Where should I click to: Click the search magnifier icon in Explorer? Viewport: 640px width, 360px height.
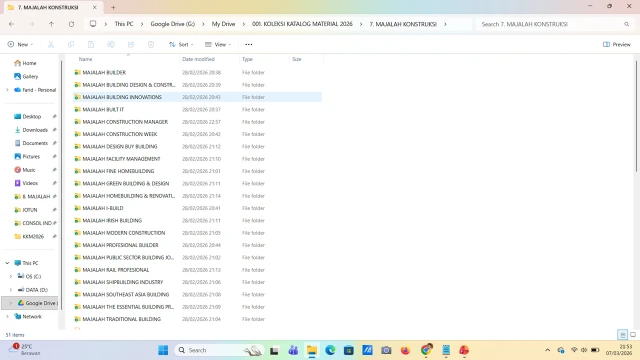627,24
